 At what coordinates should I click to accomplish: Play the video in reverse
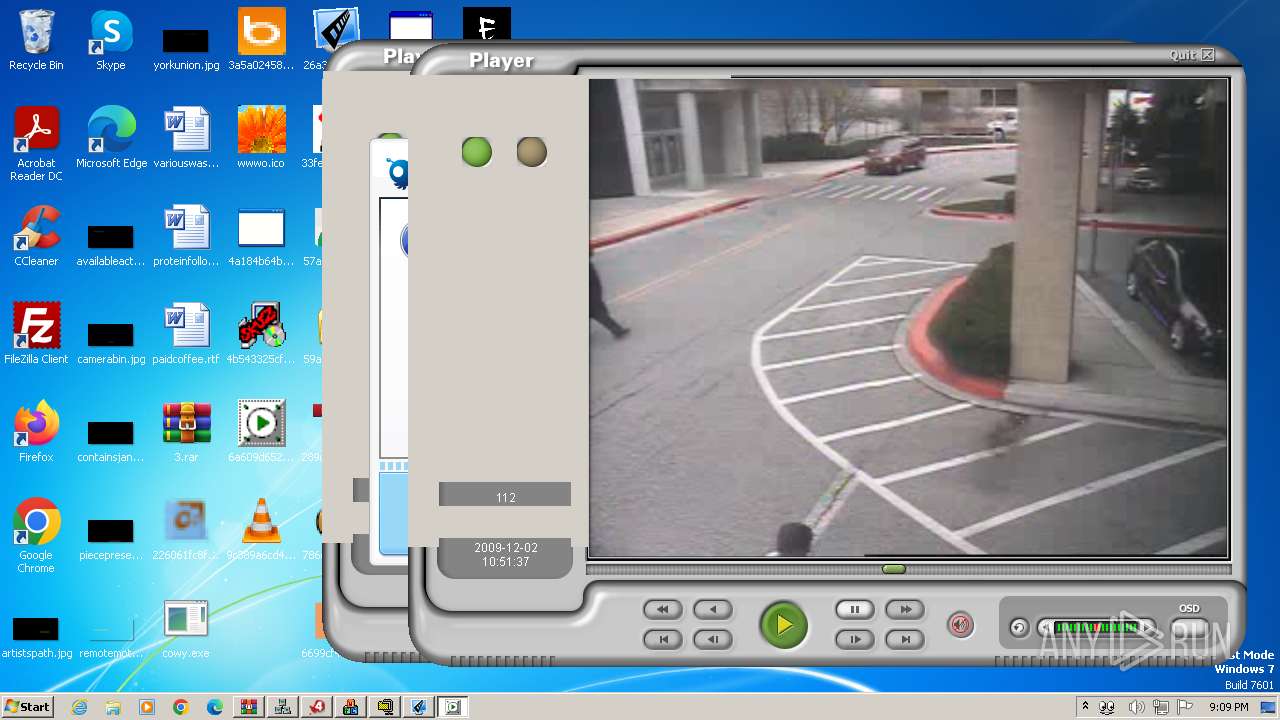tap(713, 609)
